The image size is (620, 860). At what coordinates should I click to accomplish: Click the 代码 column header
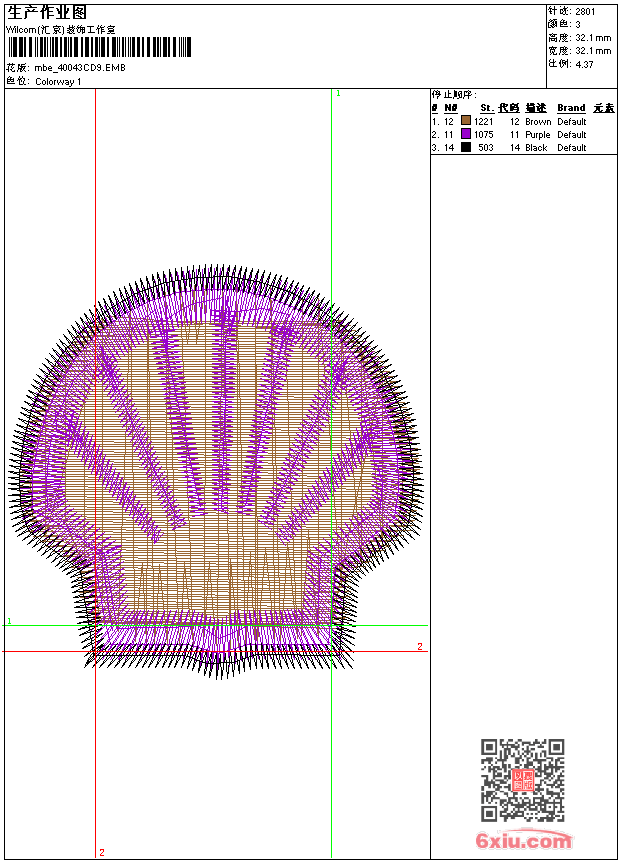click(509, 108)
